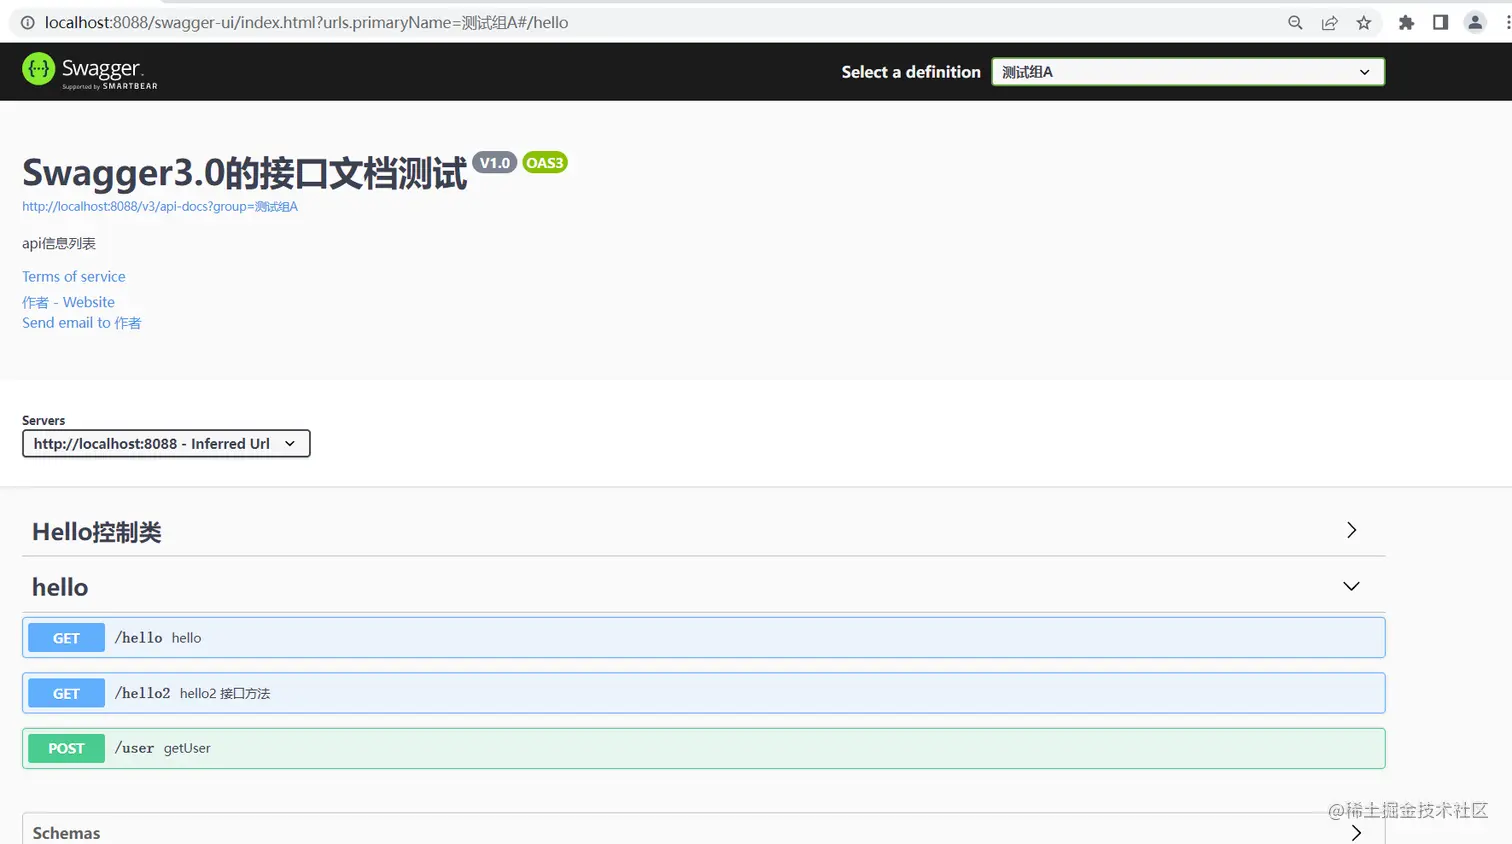Click the GET badge for /hello2

(66, 693)
